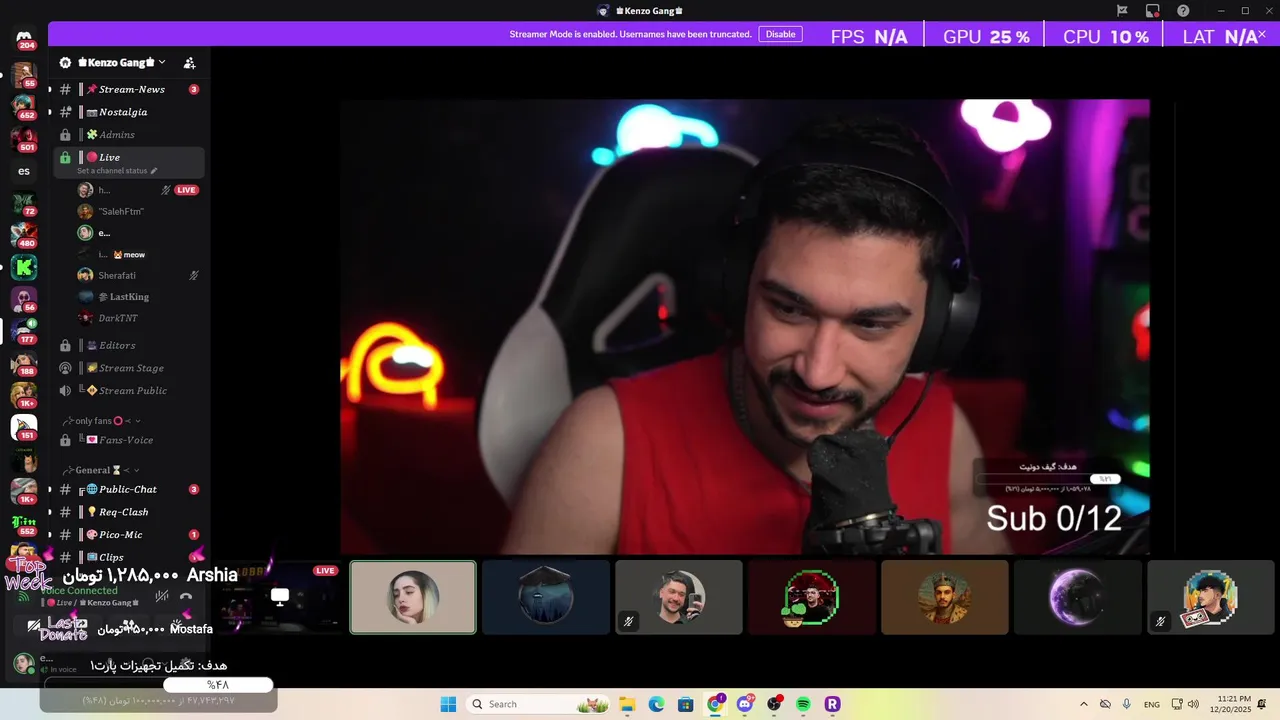The height and width of the screenshot is (720, 1280).
Task: Open Fans-Voice channel
Action: click(129, 440)
